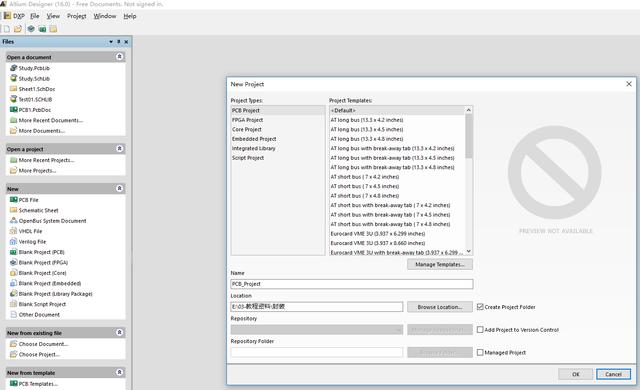Open the Project menu
640x390 pixels.
[x=77, y=16]
